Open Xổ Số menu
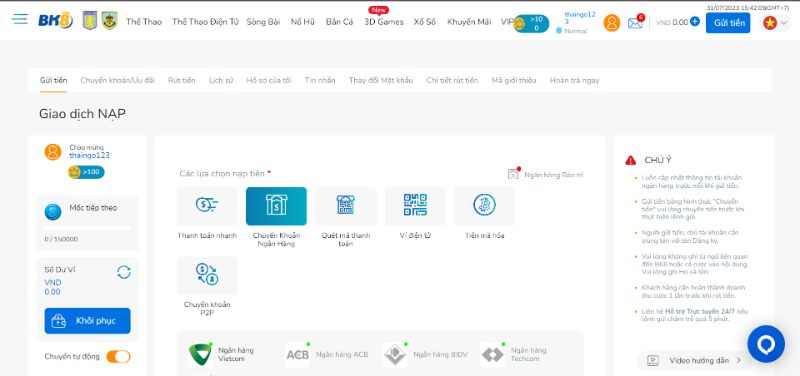Viewport: 800px width, 376px height. (424, 22)
